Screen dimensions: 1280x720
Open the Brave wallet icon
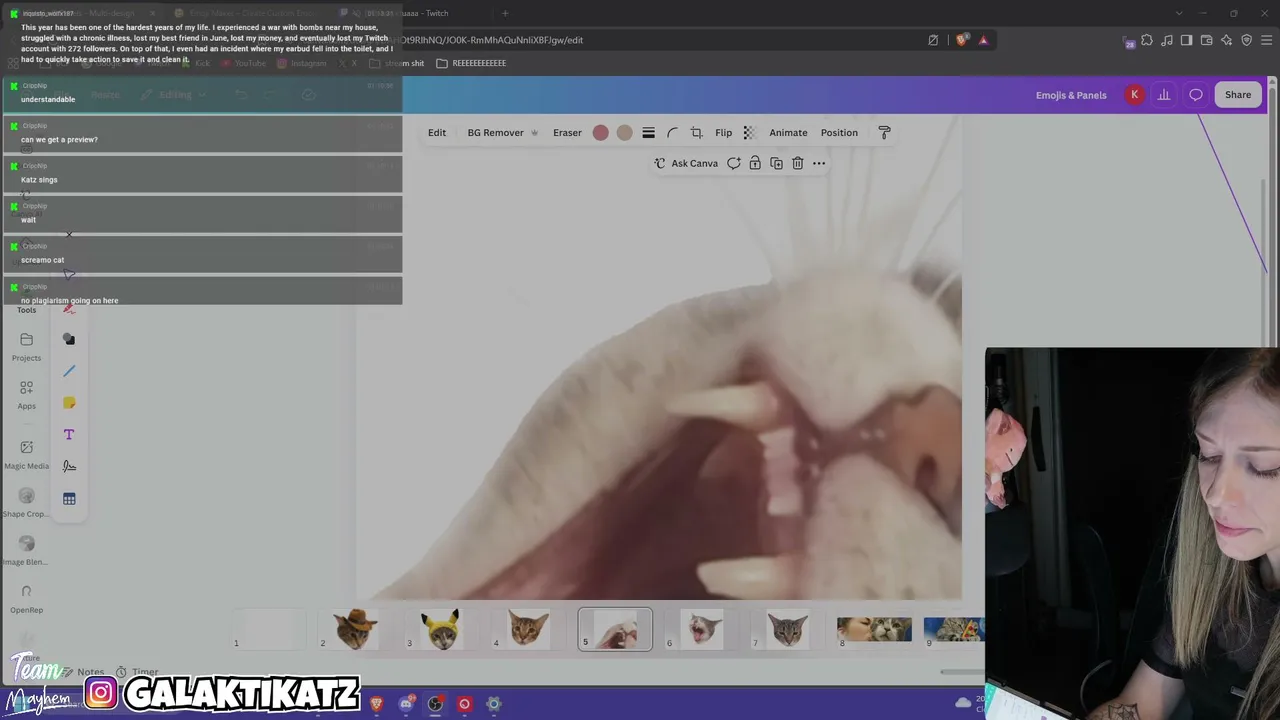(x=1206, y=40)
